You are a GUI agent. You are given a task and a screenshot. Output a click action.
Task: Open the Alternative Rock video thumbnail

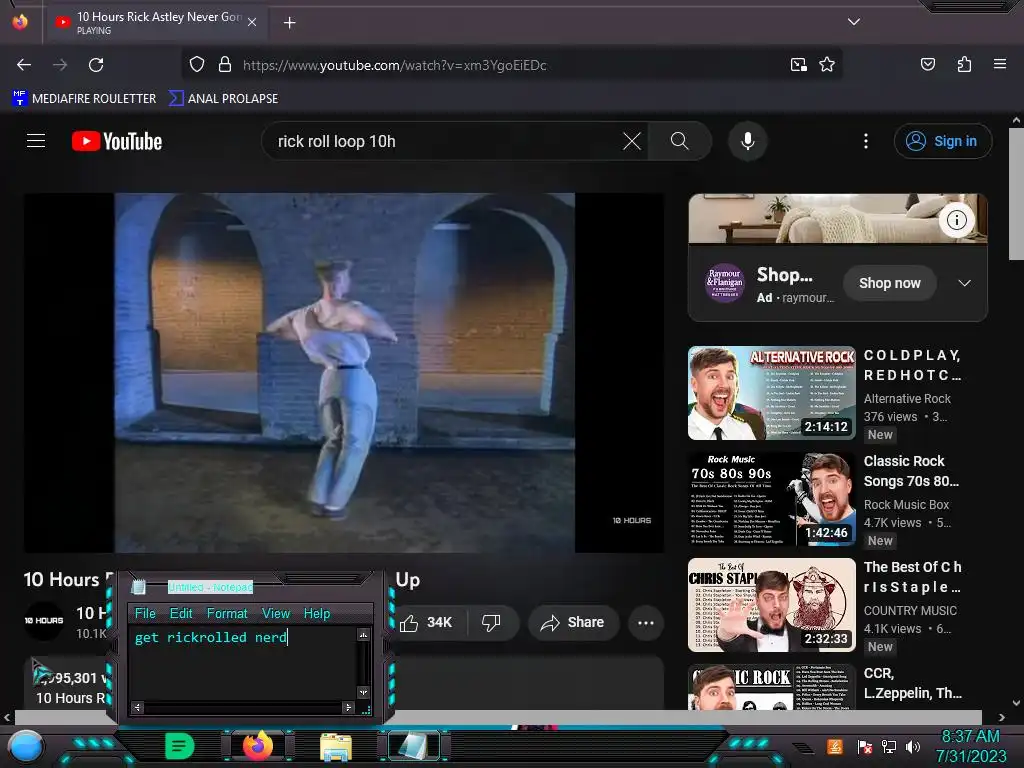click(772, 393)
